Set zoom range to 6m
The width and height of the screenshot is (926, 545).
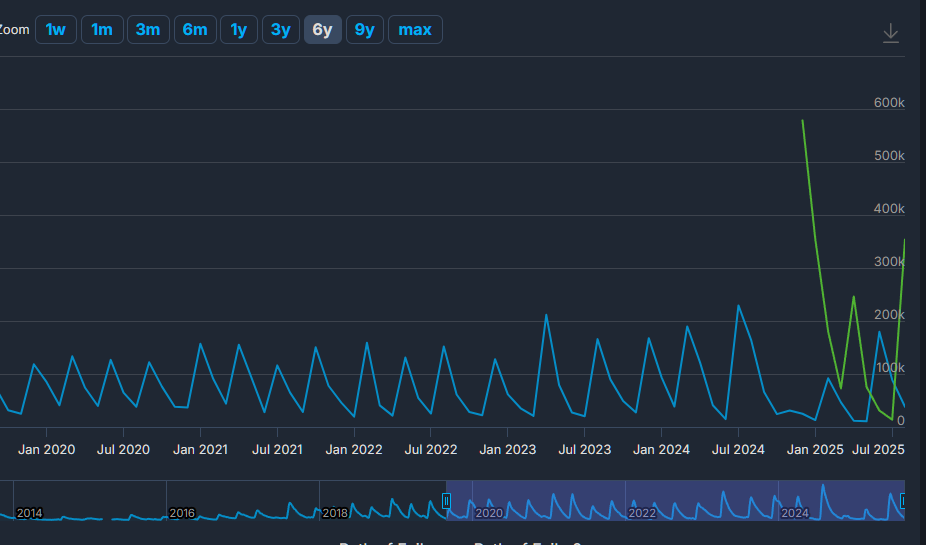tap(195, 30)
